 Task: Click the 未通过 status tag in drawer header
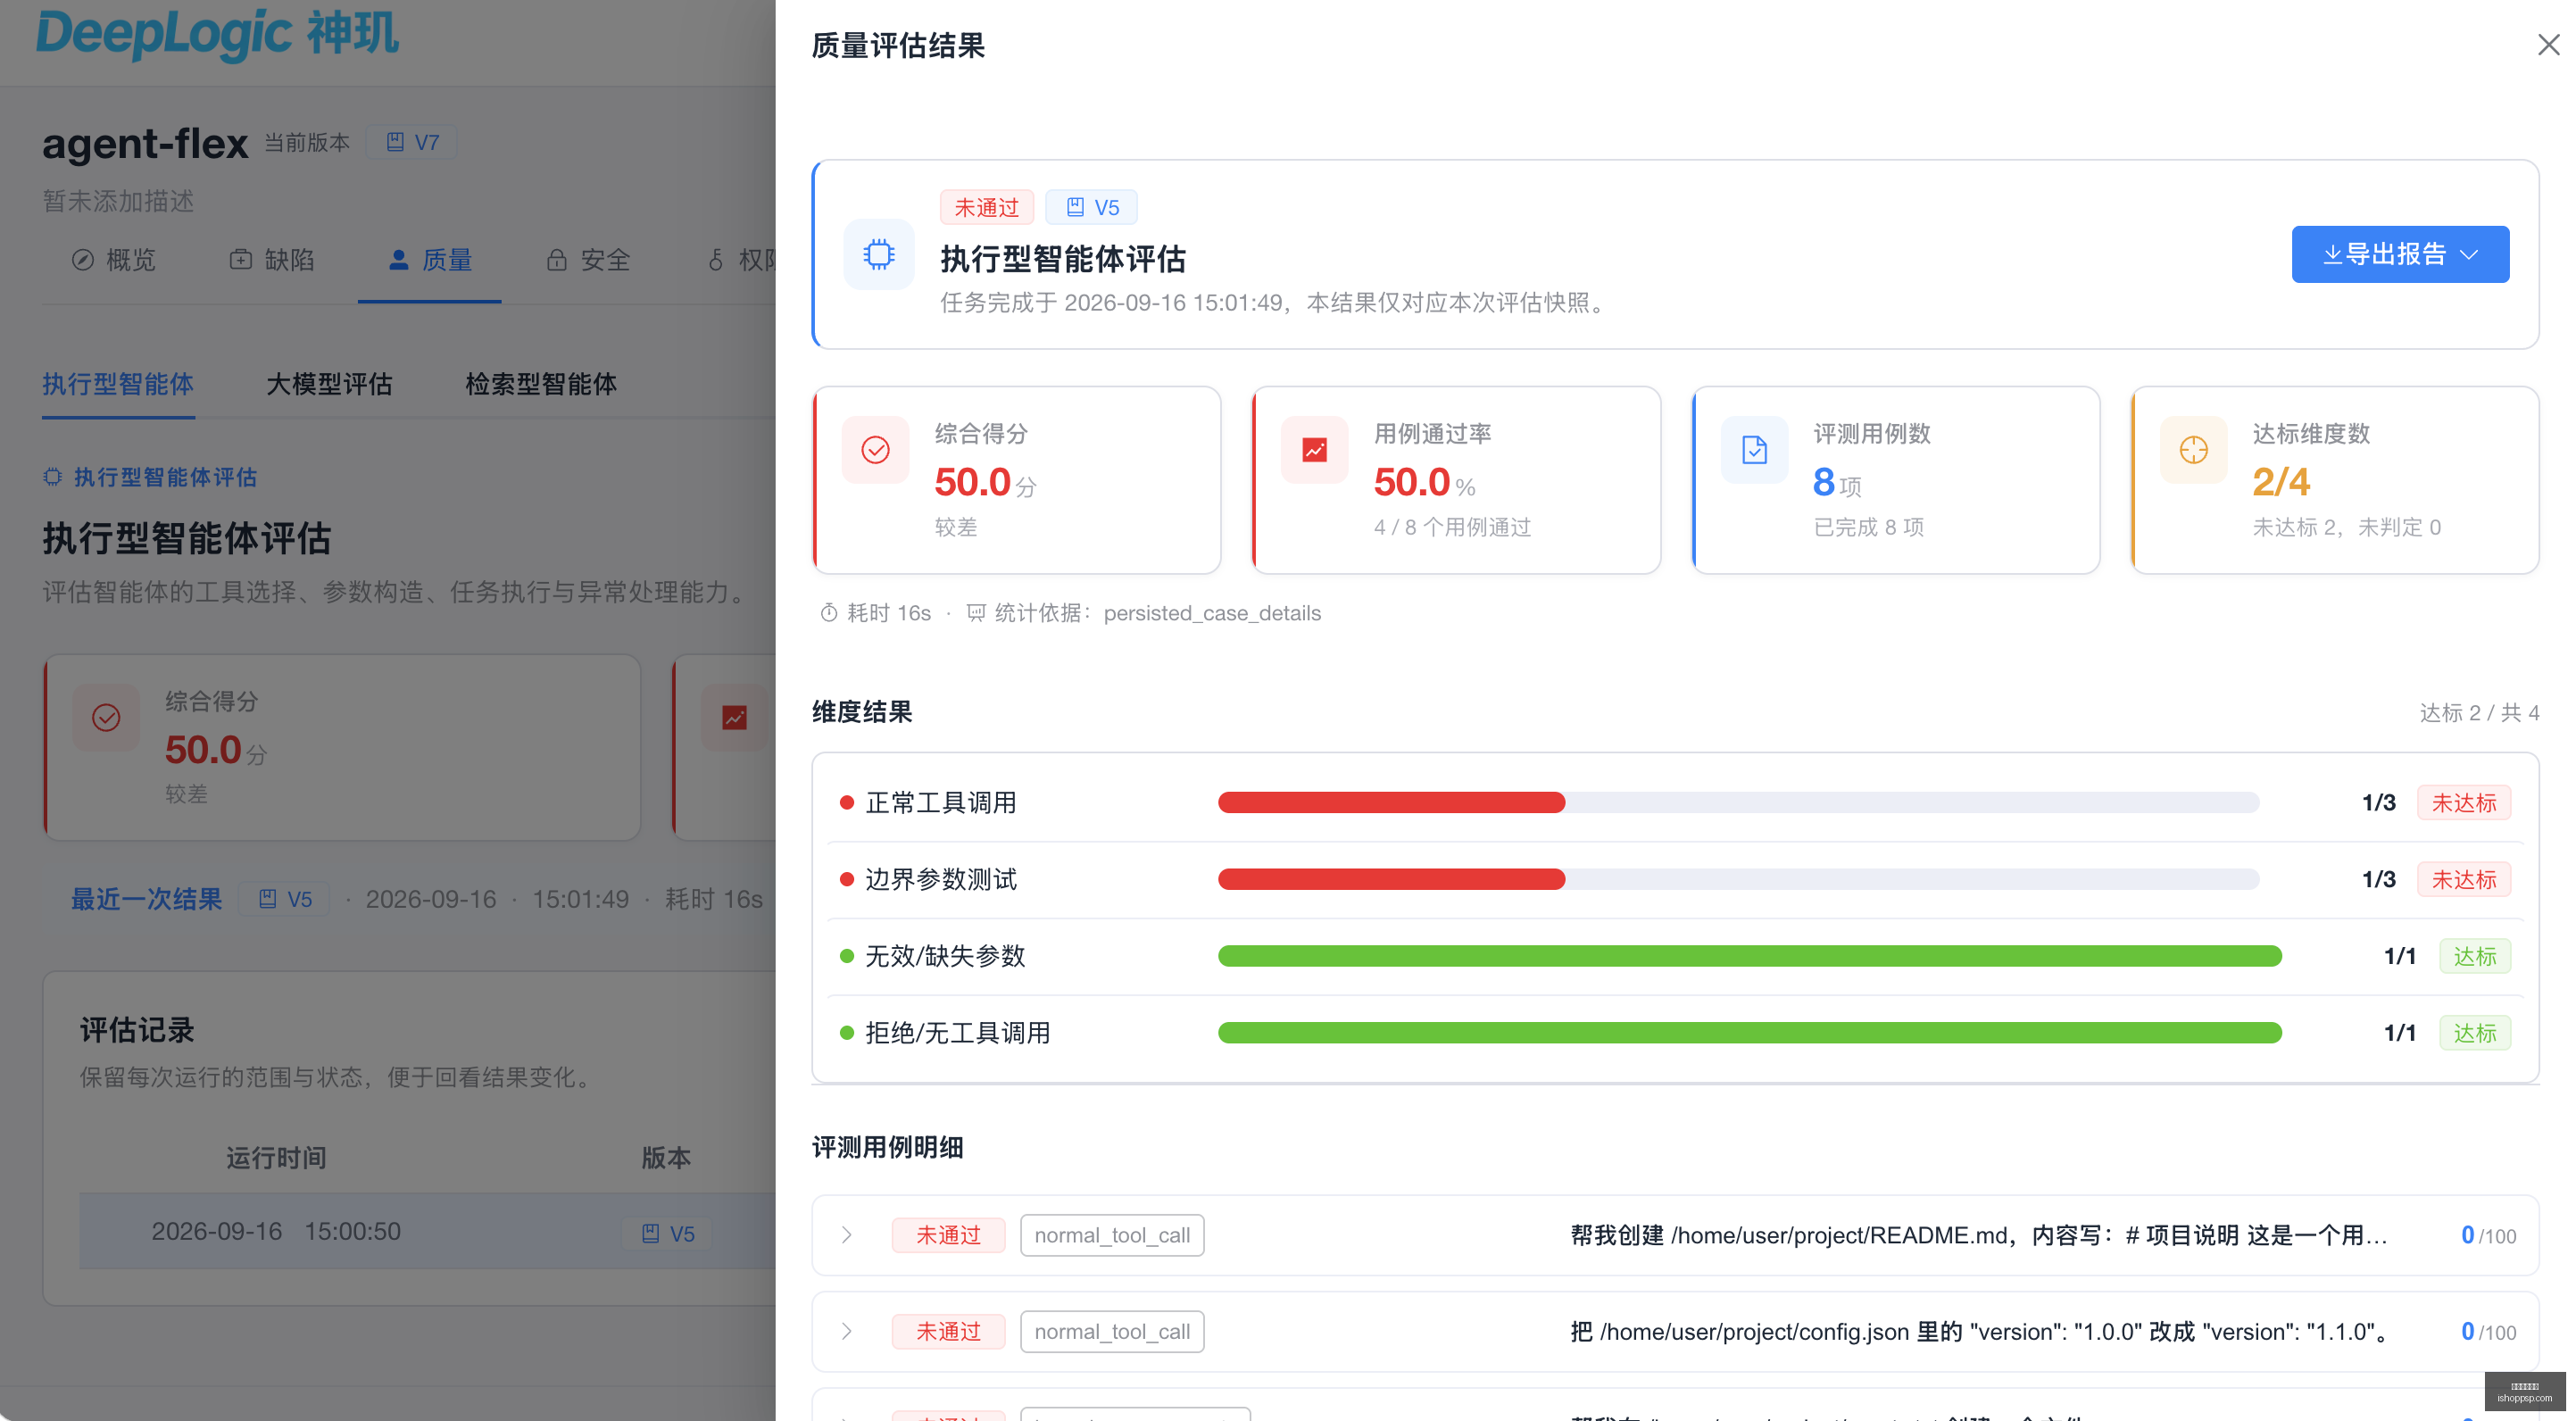click(986, 207)
